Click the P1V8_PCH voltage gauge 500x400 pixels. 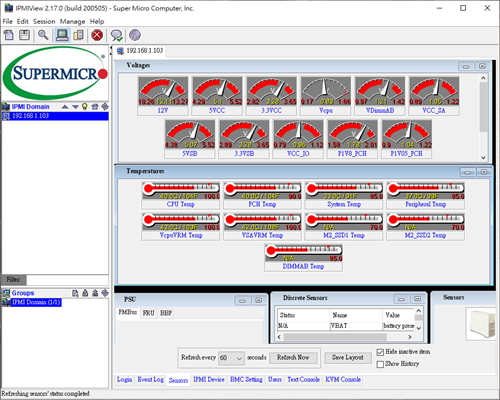pyautogui.click(x=352, y=139)
